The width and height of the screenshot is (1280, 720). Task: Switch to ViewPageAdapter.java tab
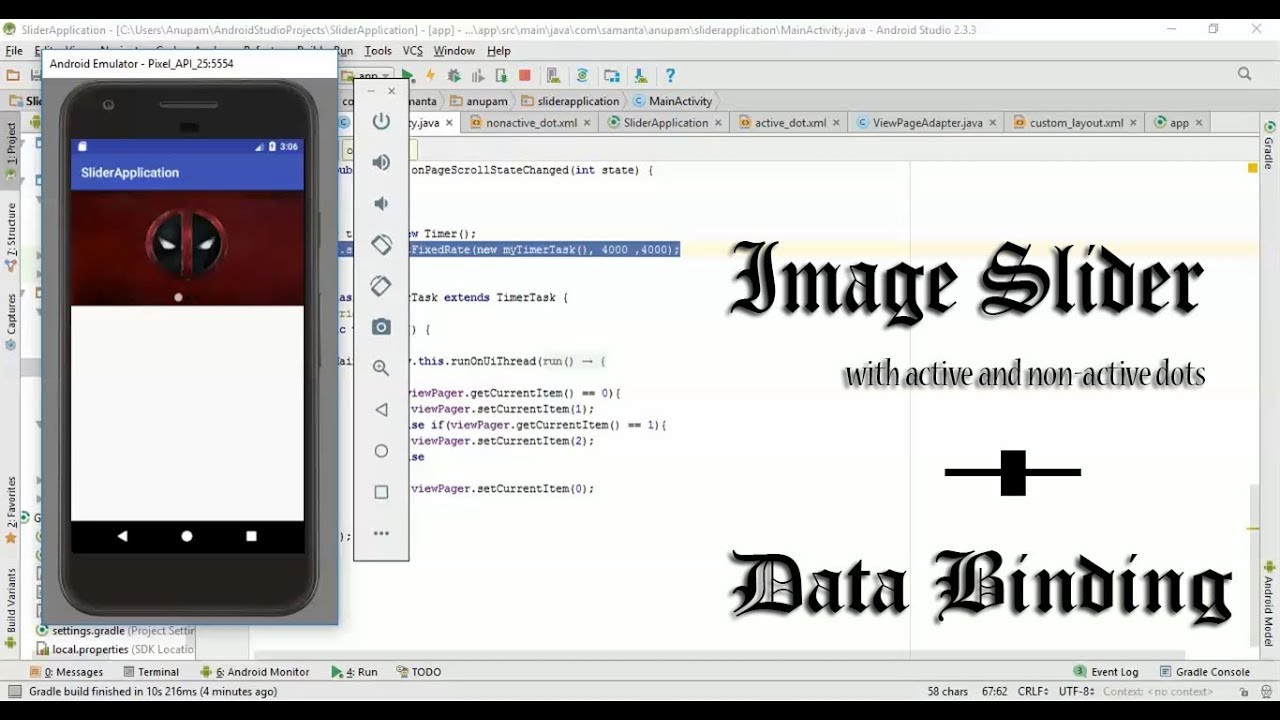coord(927,123)
